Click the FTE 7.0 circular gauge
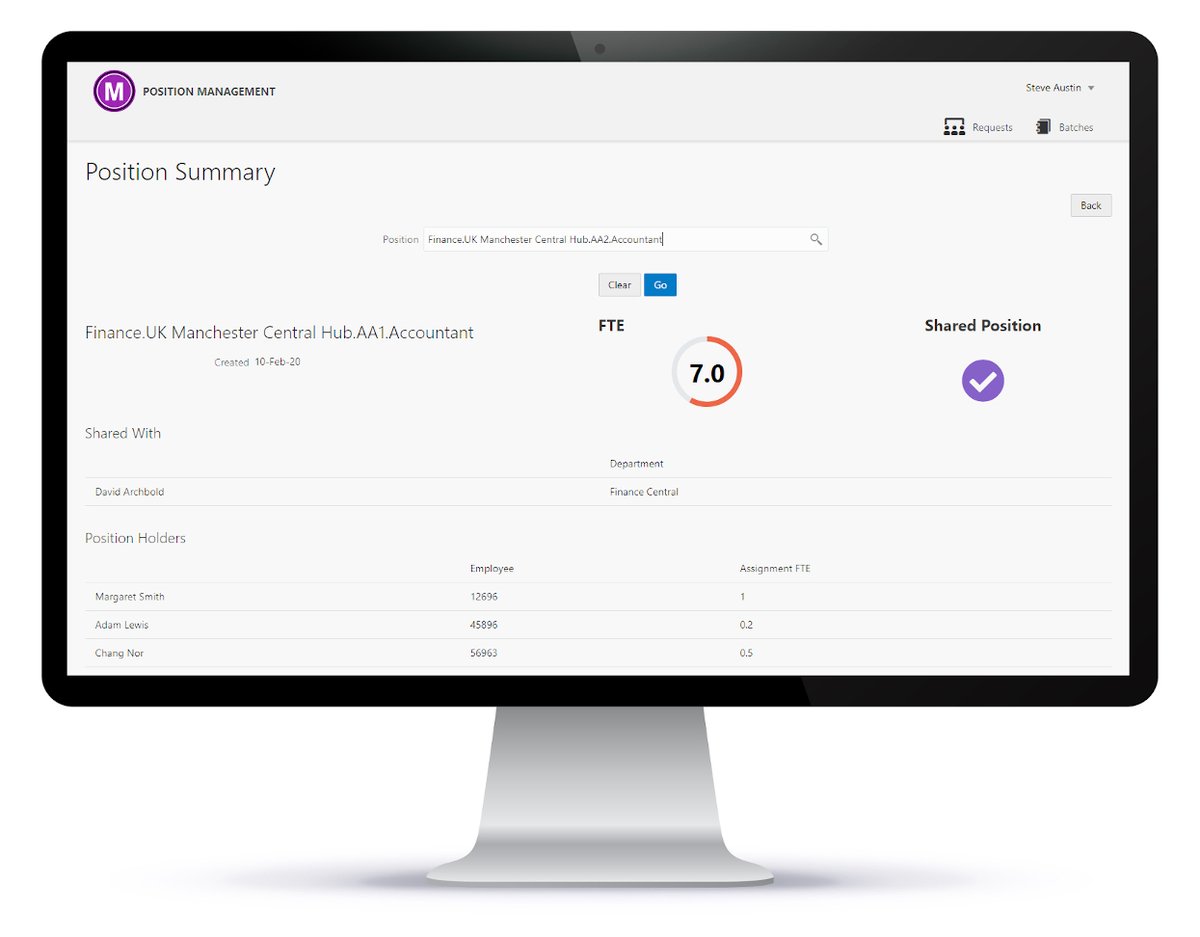Screen dimensions: 1200x937 pyautogui.click(x=707, y=372)
